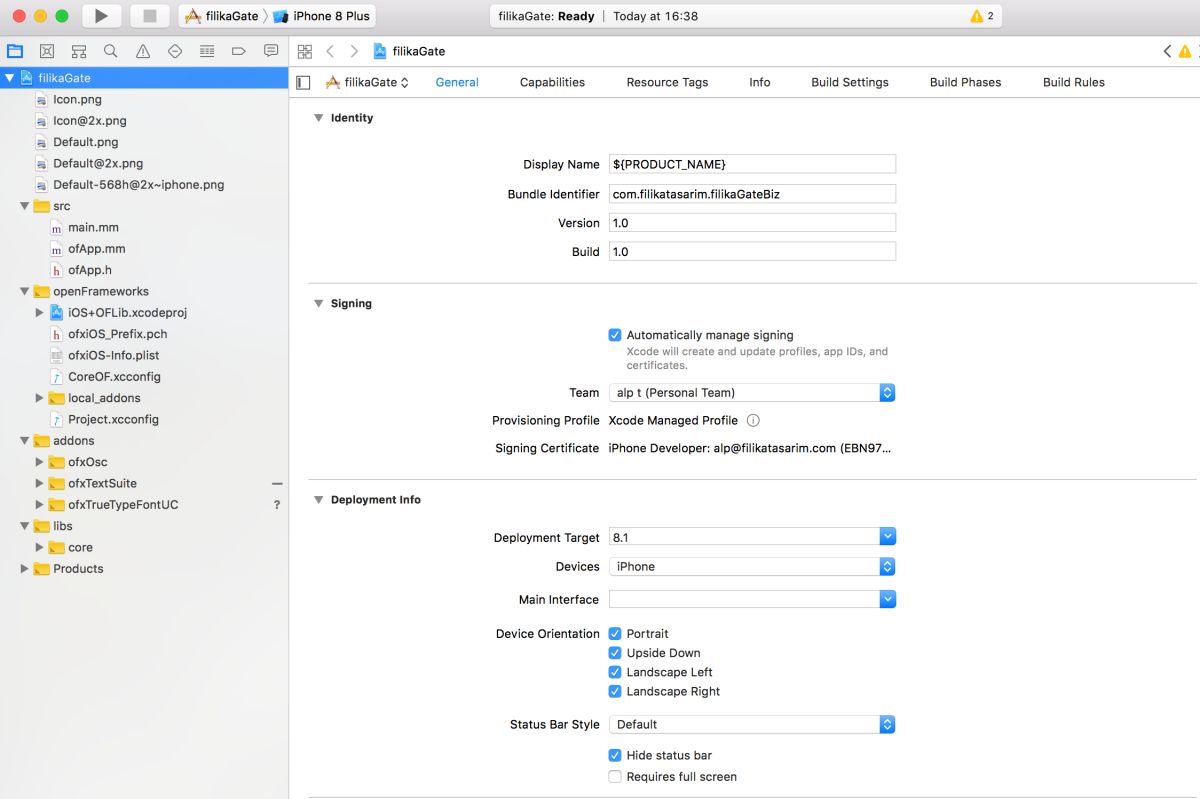Choose the iPhone 8 Plus destination
This screenshot has width=1200, height=799.
click(x=322, y=16)
